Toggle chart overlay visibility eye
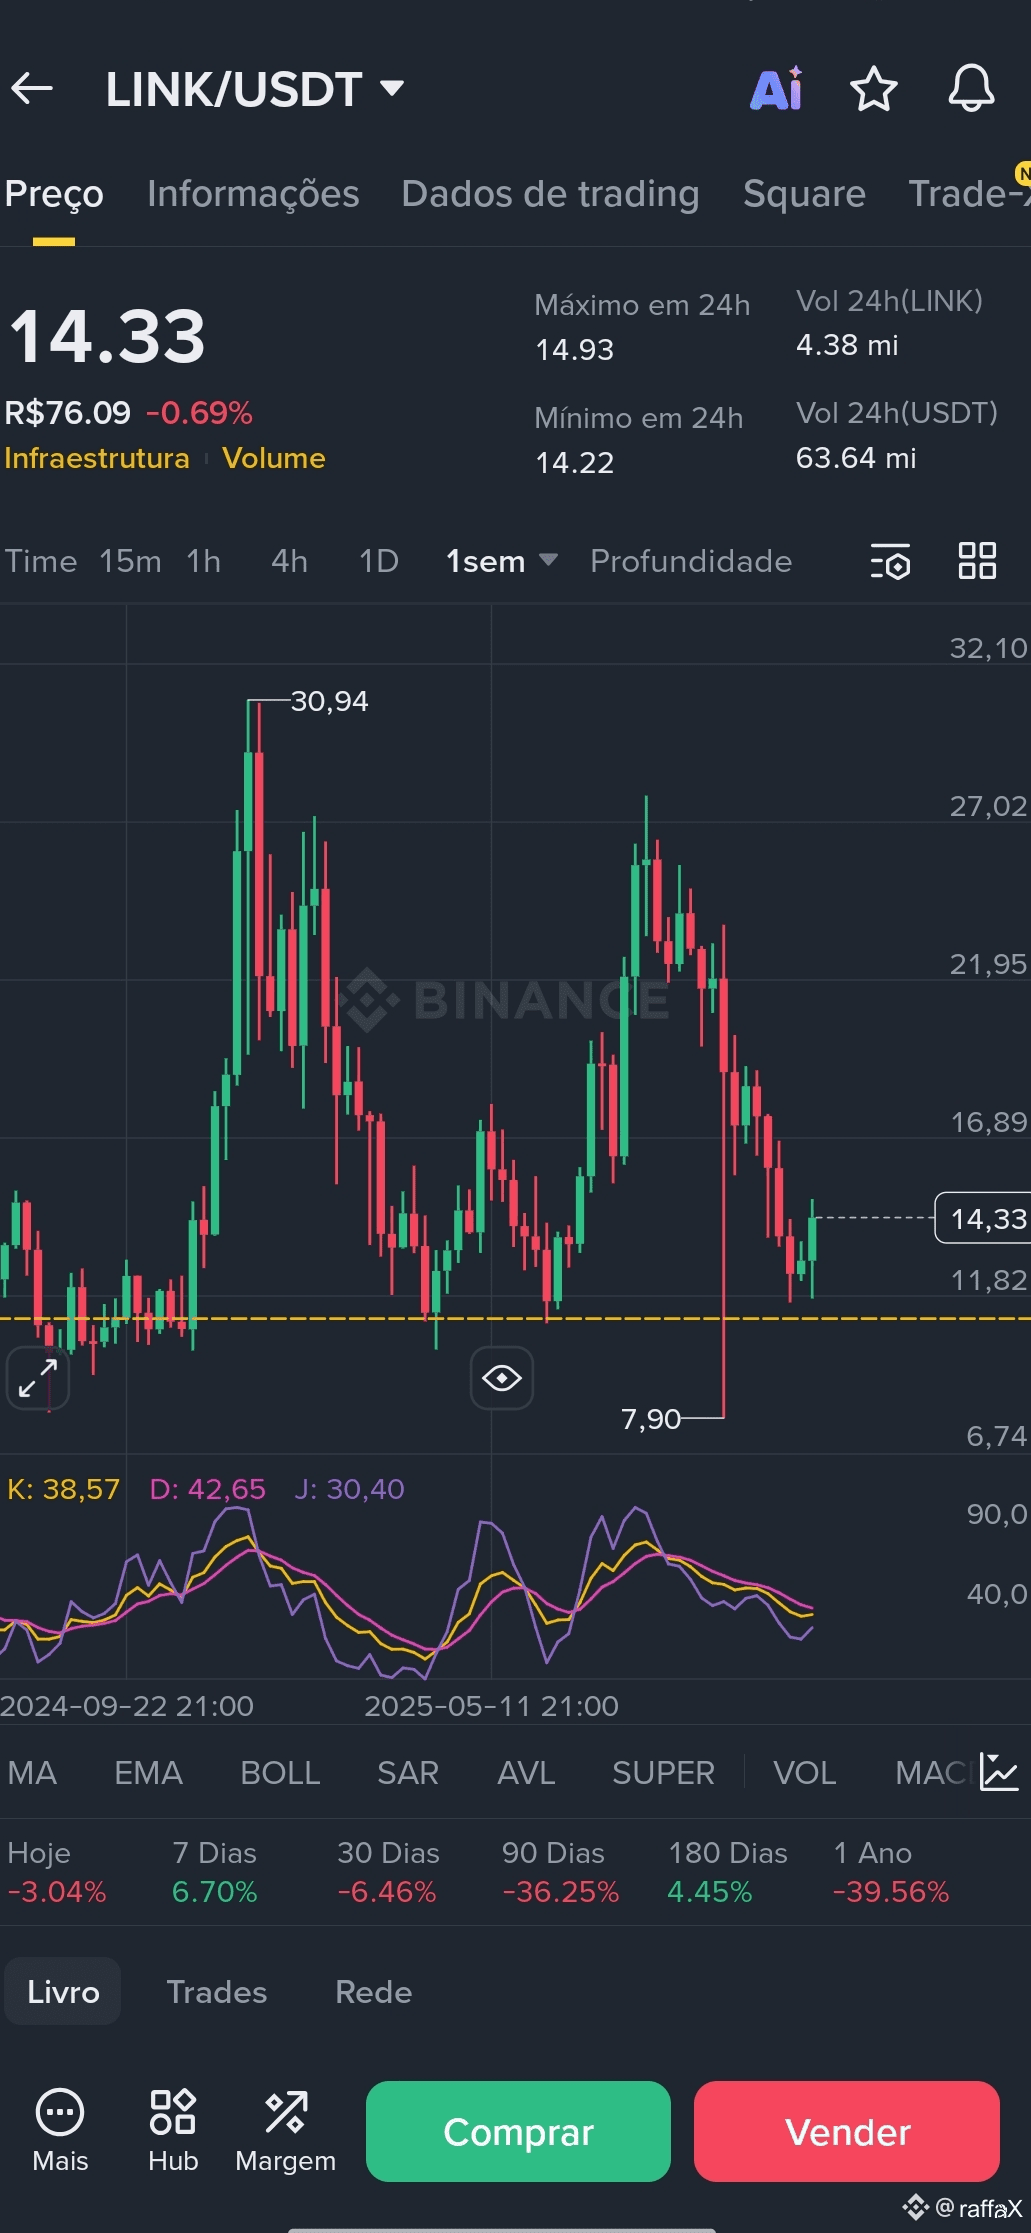Image resolution: width=1031 pixels, height=2233 pixels. (502, 1378)
